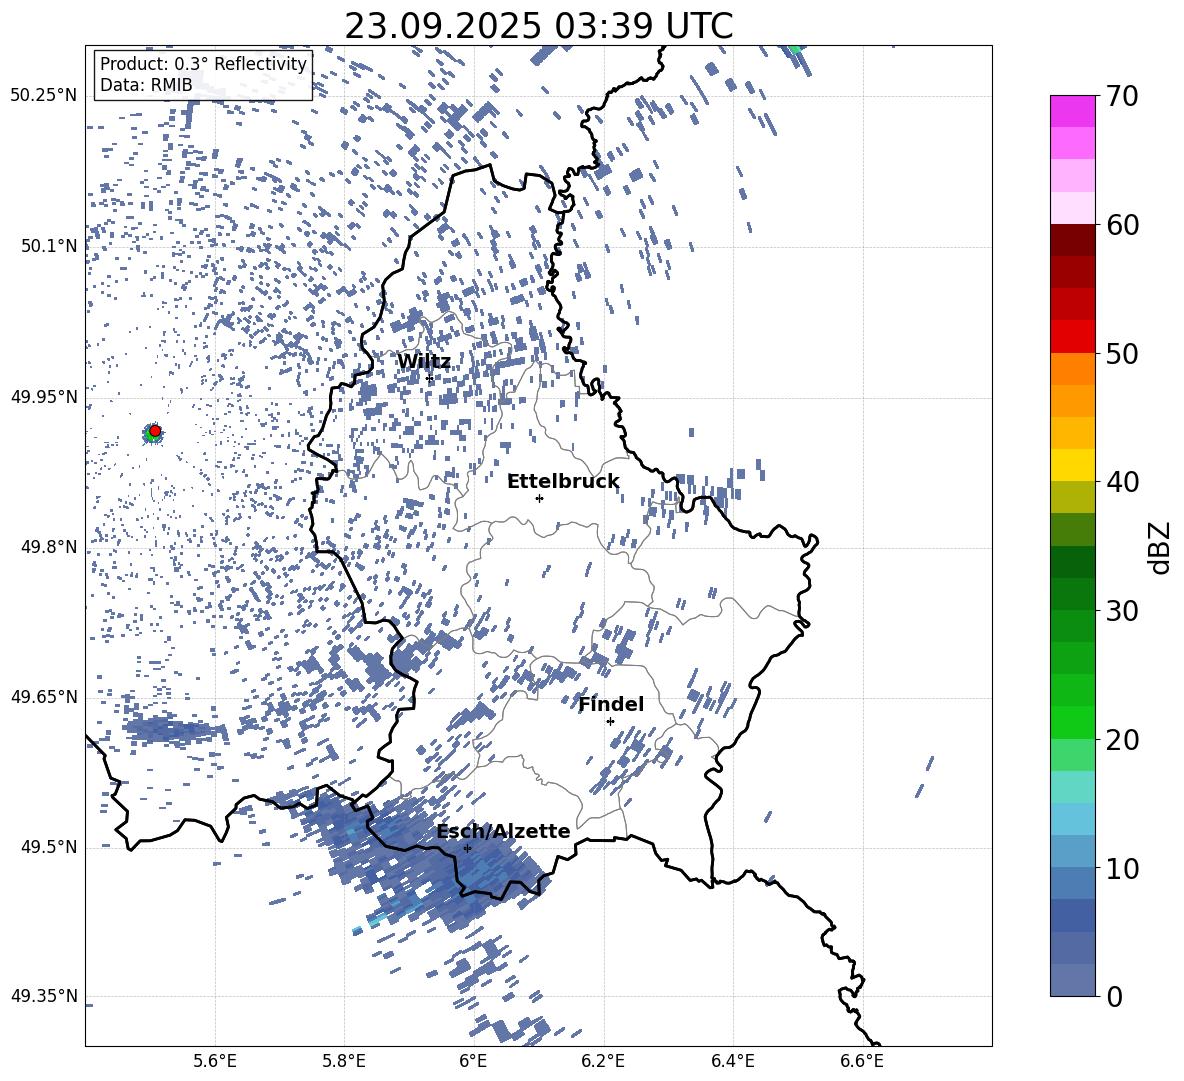Click the Wiltz cross marker
This screenshot has width=1184, height=1081.
pyautogui.click(x=429, y=378)
